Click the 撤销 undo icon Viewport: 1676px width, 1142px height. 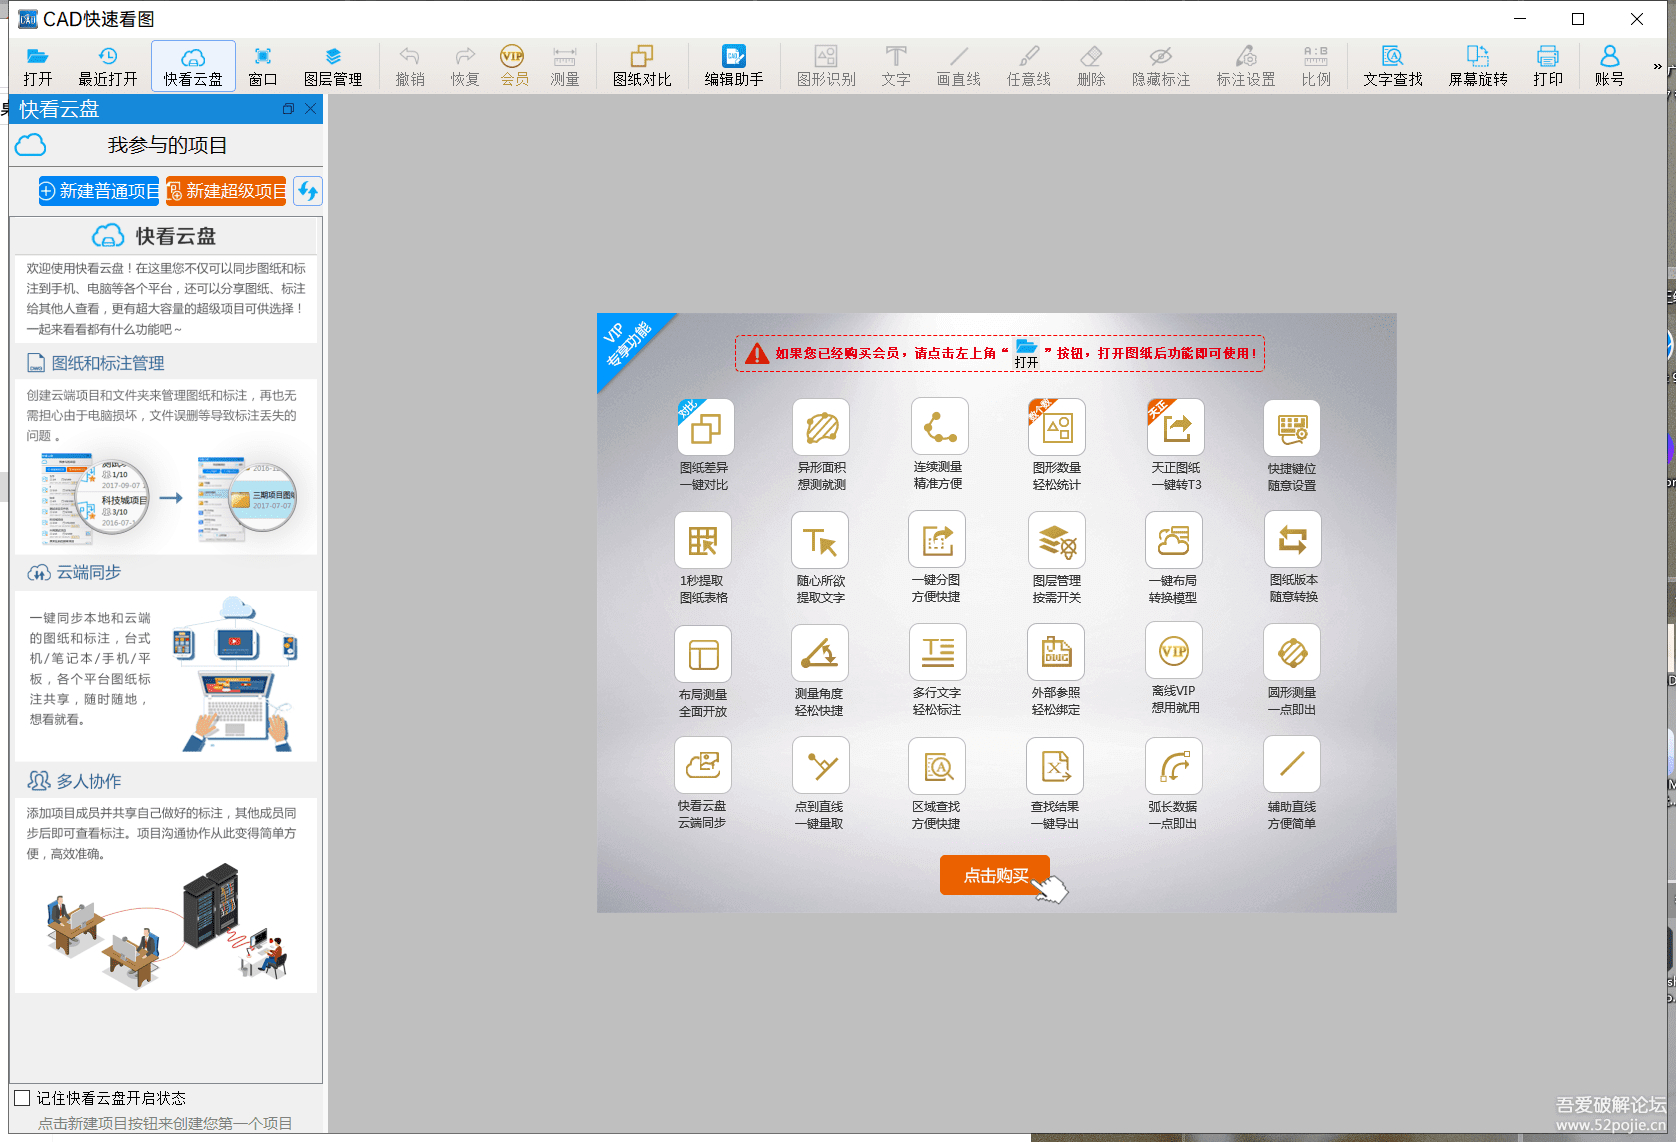click(410, 66)
